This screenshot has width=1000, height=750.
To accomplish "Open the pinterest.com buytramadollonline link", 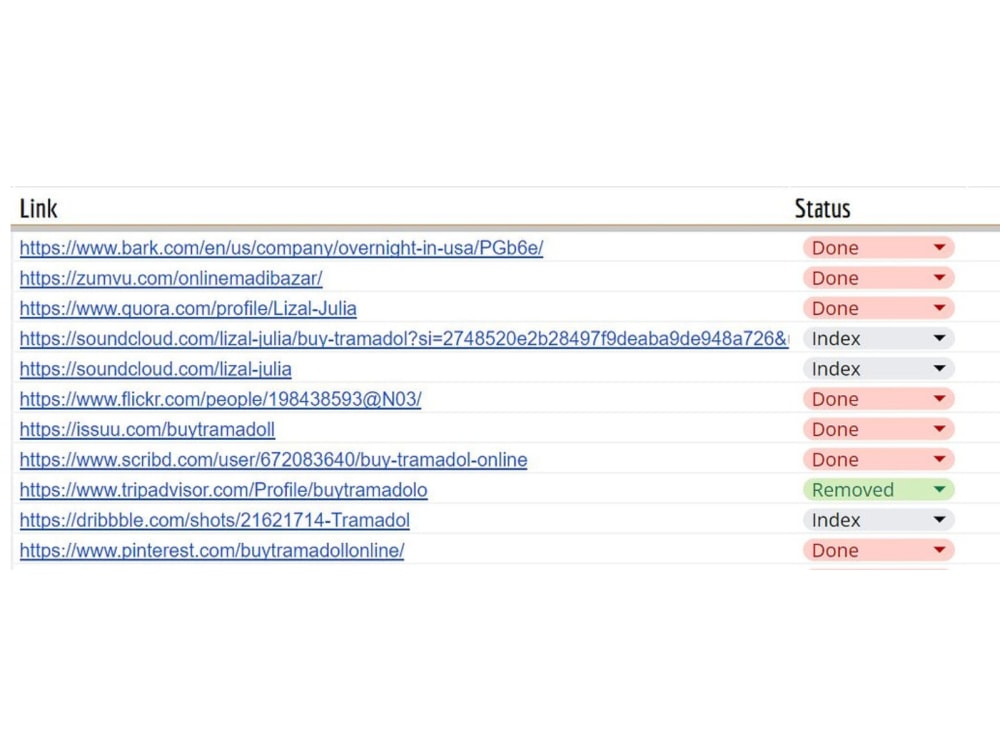I will pos(212,550).
